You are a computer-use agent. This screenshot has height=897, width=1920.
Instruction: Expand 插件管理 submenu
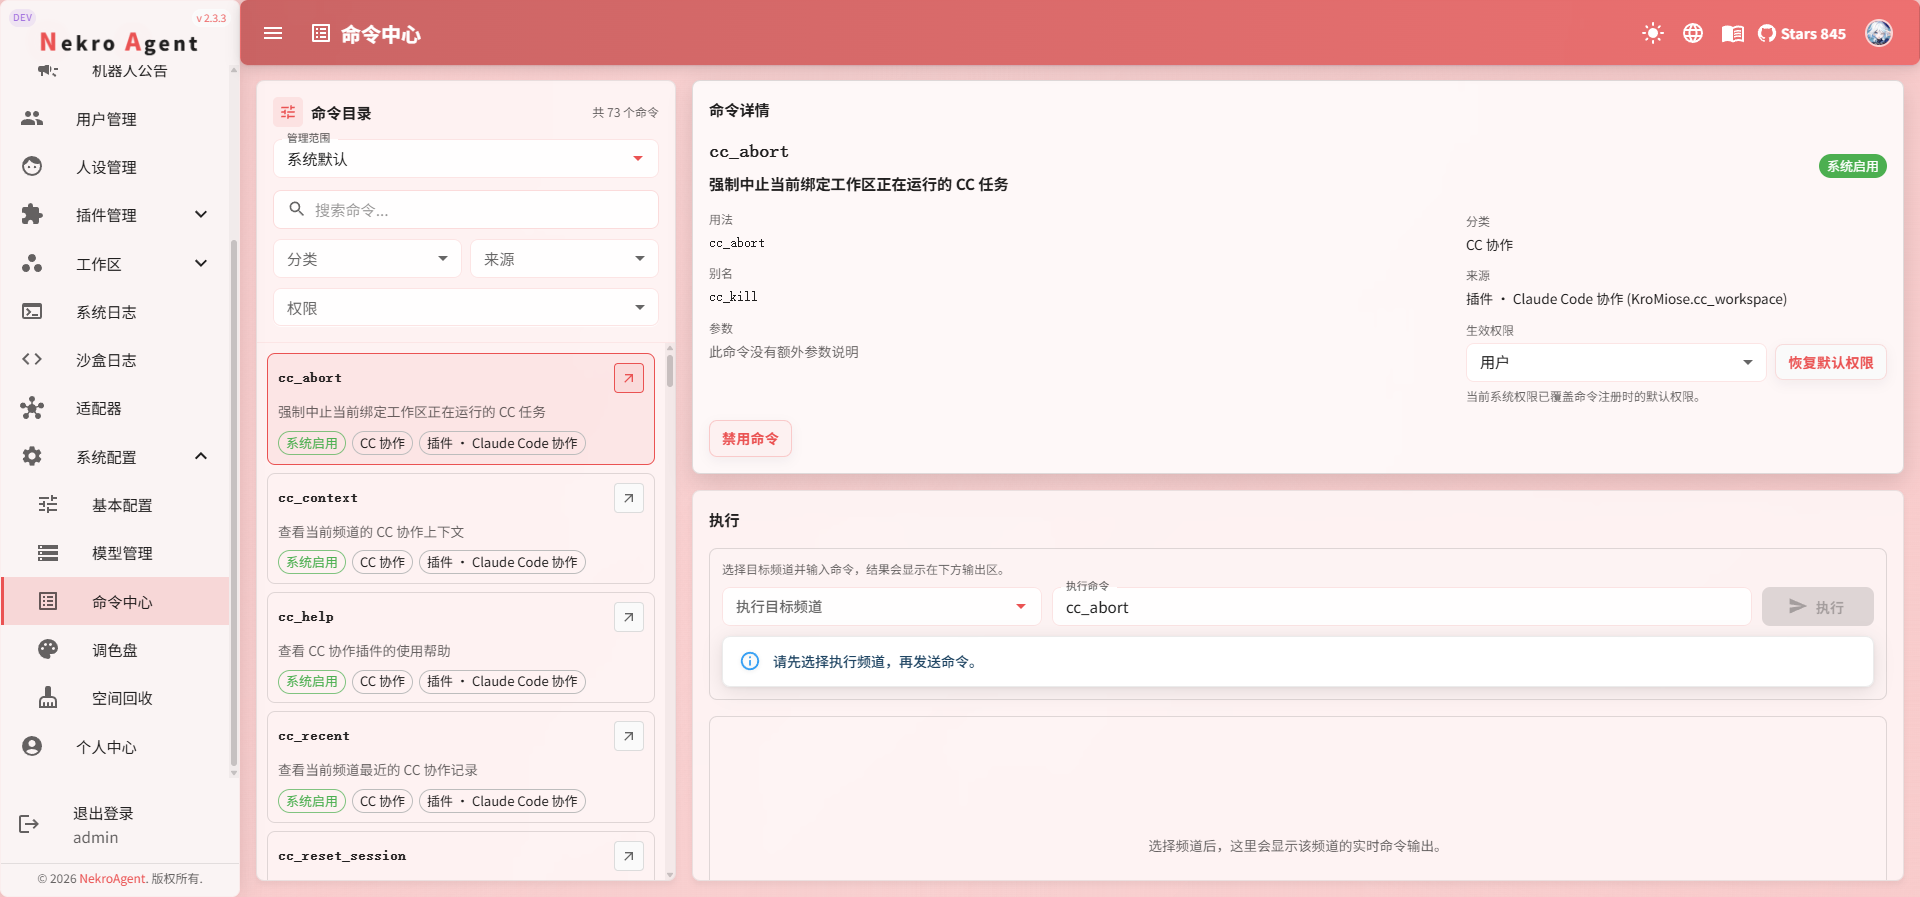[x=115, y=215]
